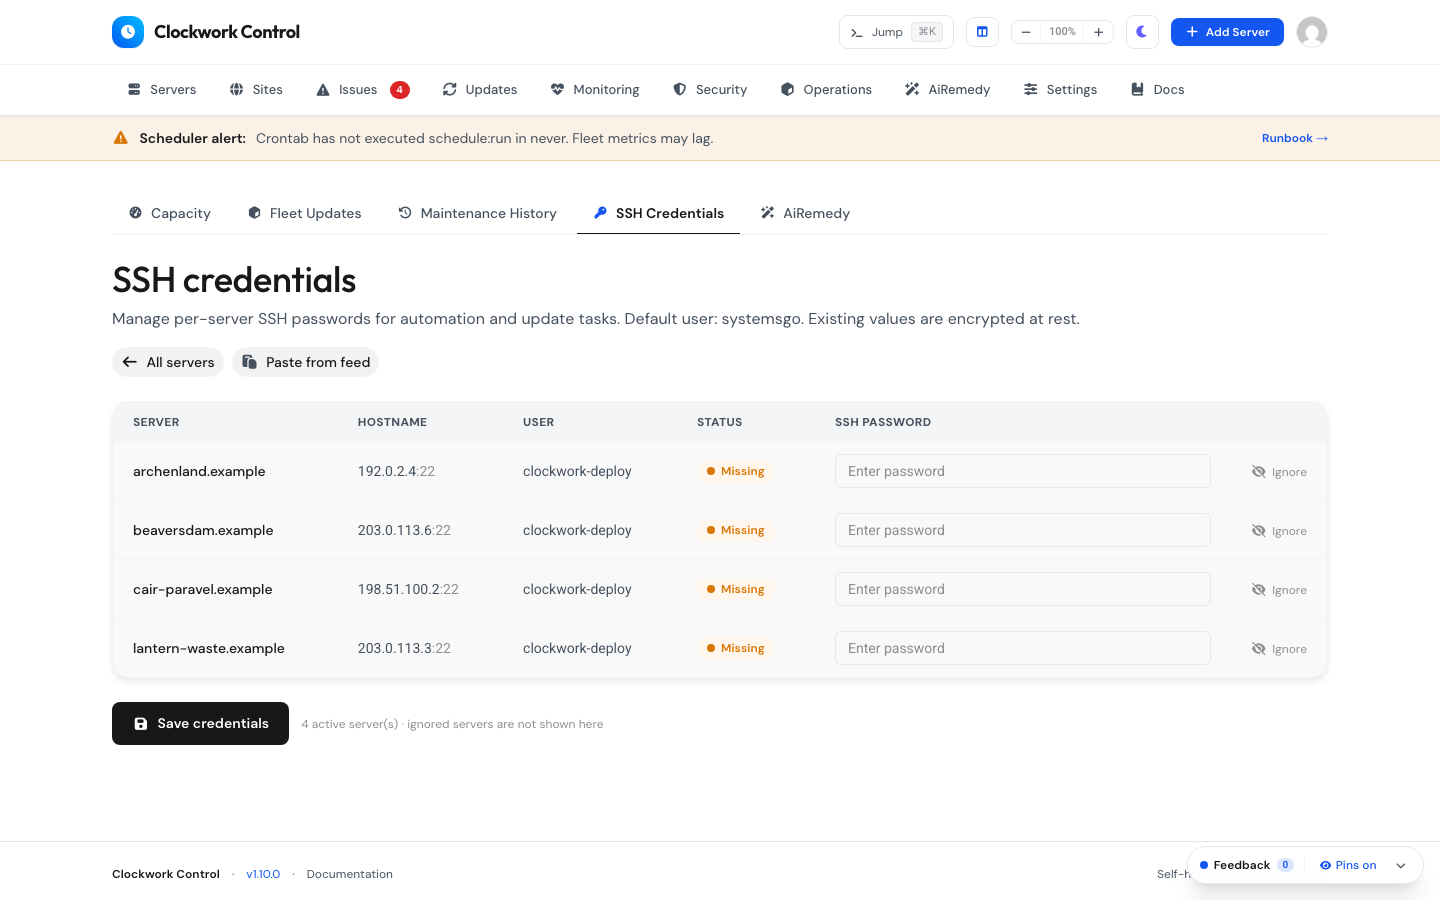
Task: Go to the Monitoring section
Action: [595, 89]
